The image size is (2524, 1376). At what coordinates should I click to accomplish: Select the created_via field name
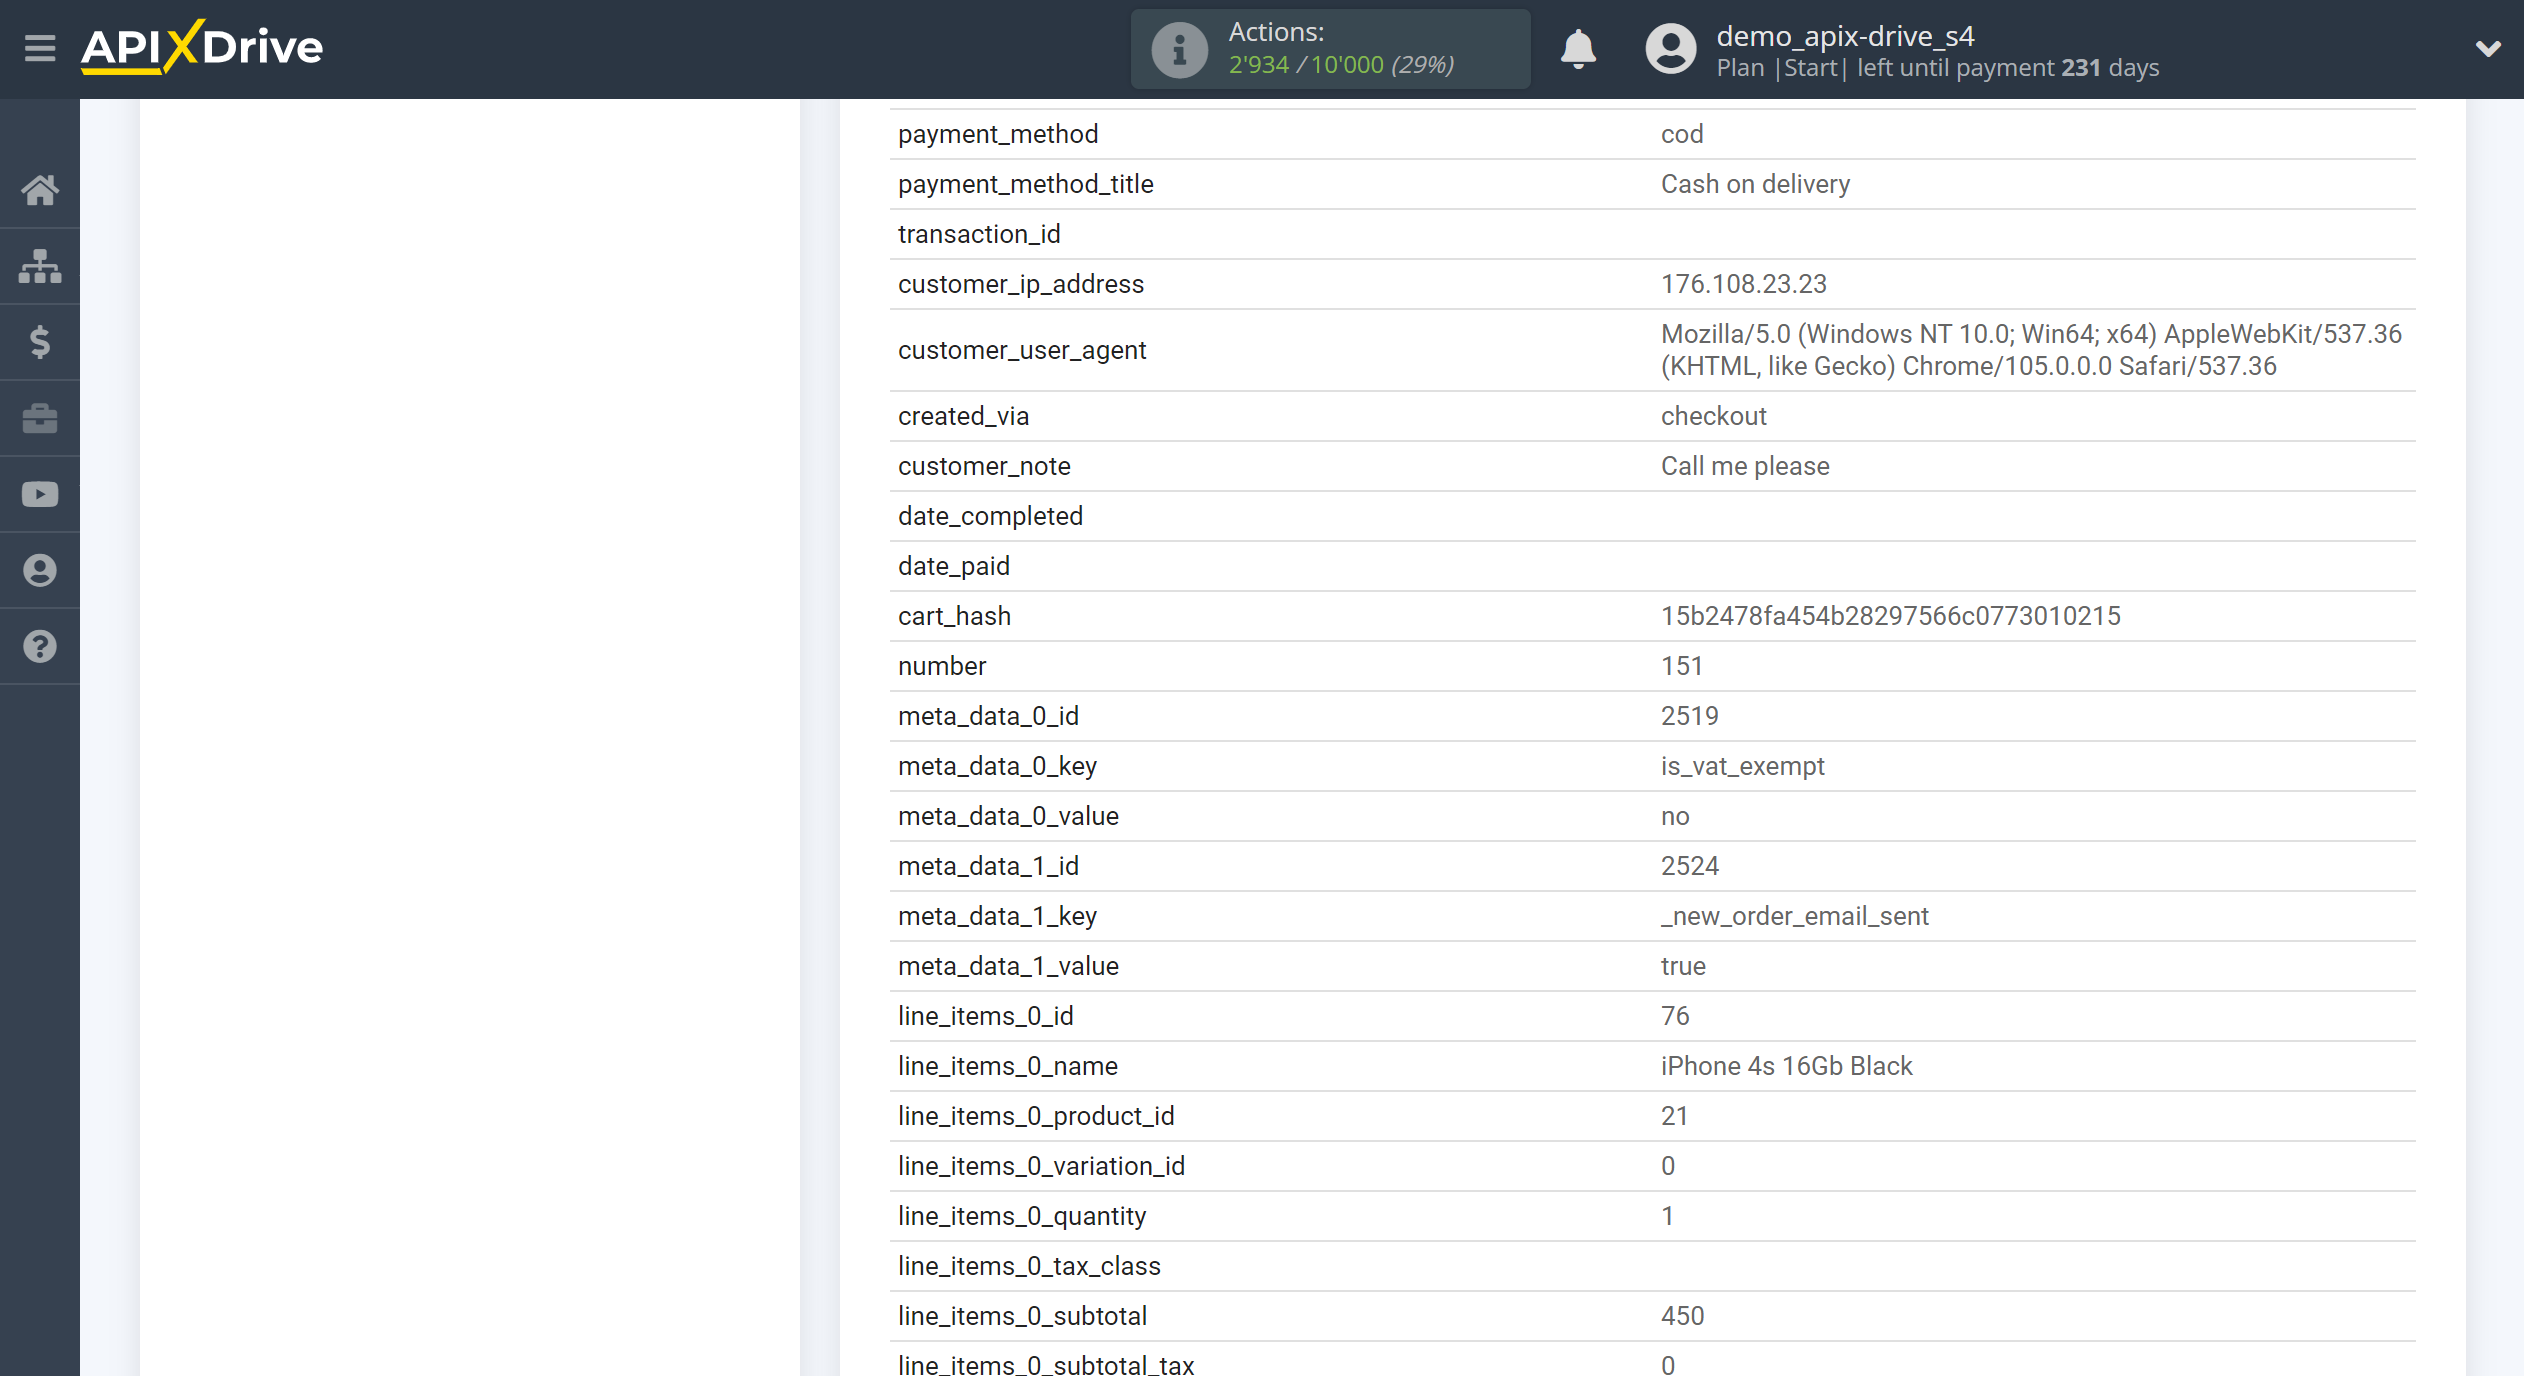click(963, 416)
